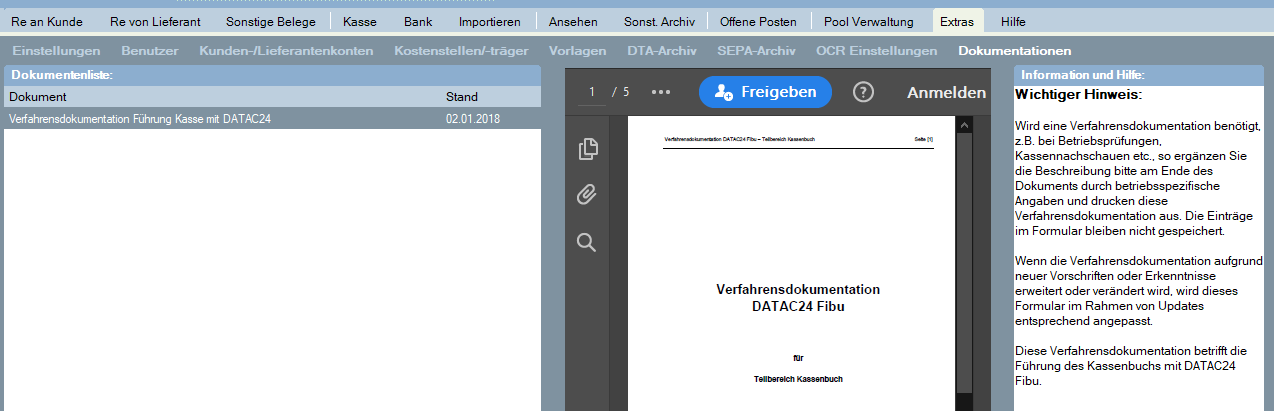Switch to the Offene Posten tab
The width and height of the screenshot is (1274, 411).
pos(759,21)
